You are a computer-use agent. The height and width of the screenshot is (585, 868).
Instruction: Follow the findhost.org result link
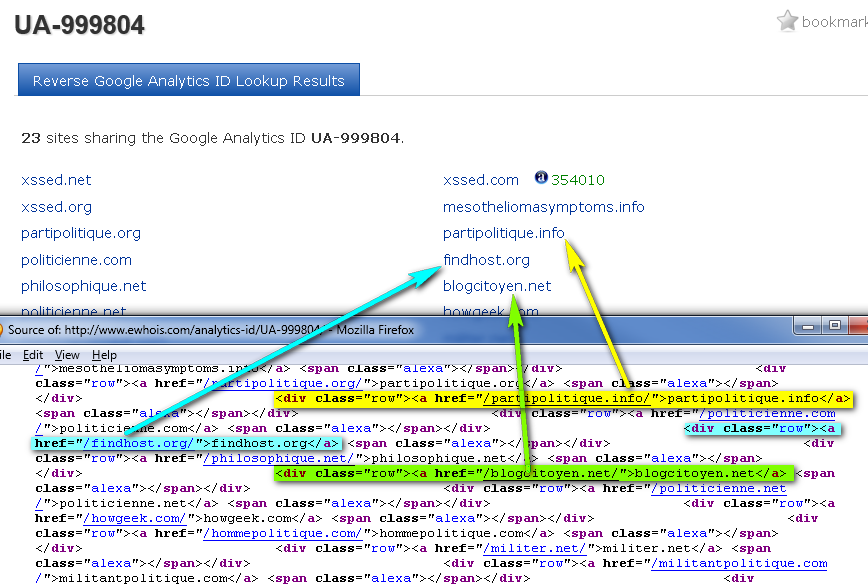pos(486,260)
